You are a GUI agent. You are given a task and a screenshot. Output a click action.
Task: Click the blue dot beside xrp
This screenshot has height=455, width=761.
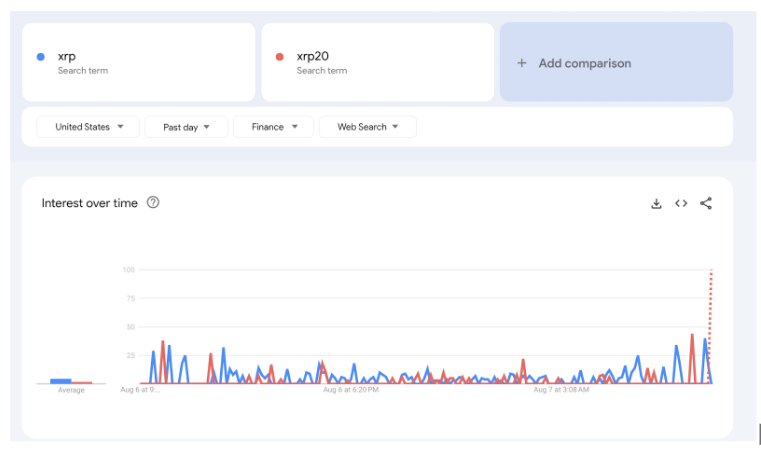pos(39,57)
